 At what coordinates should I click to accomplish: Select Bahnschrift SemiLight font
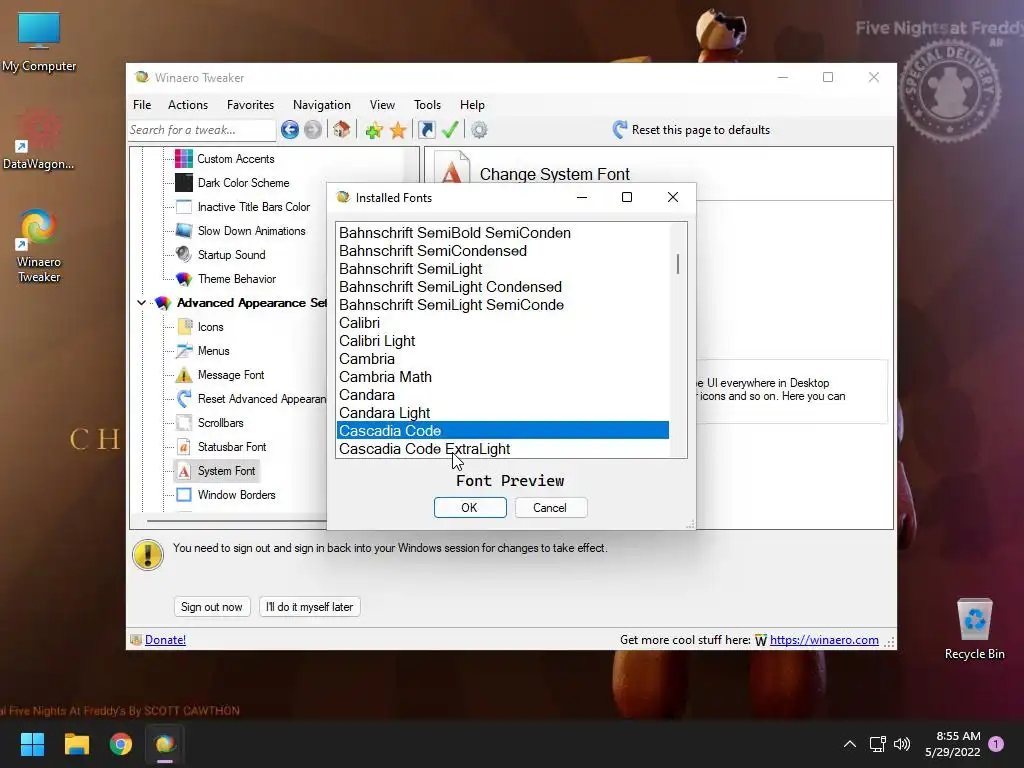502,269
